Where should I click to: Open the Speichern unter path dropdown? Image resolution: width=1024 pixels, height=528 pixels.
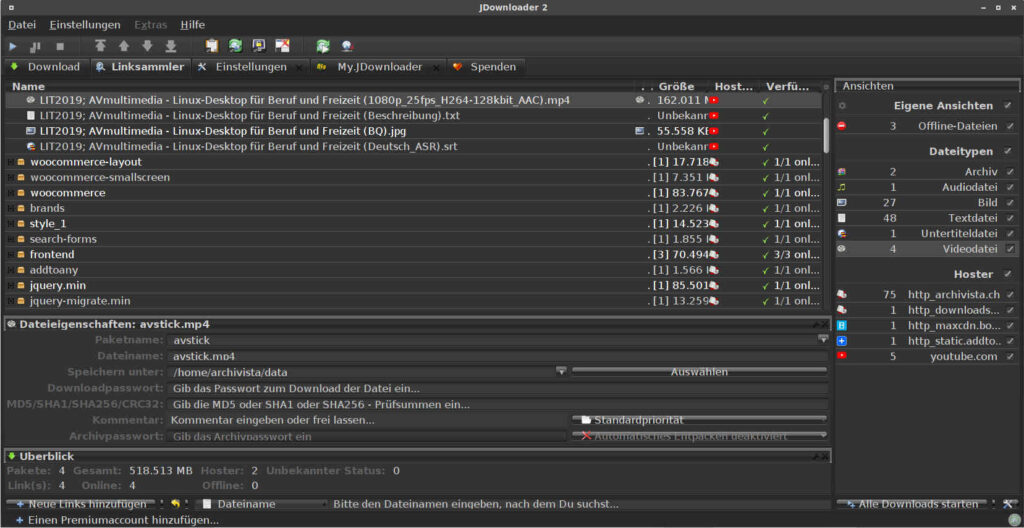pyautogui.click(x=561, y=371)
